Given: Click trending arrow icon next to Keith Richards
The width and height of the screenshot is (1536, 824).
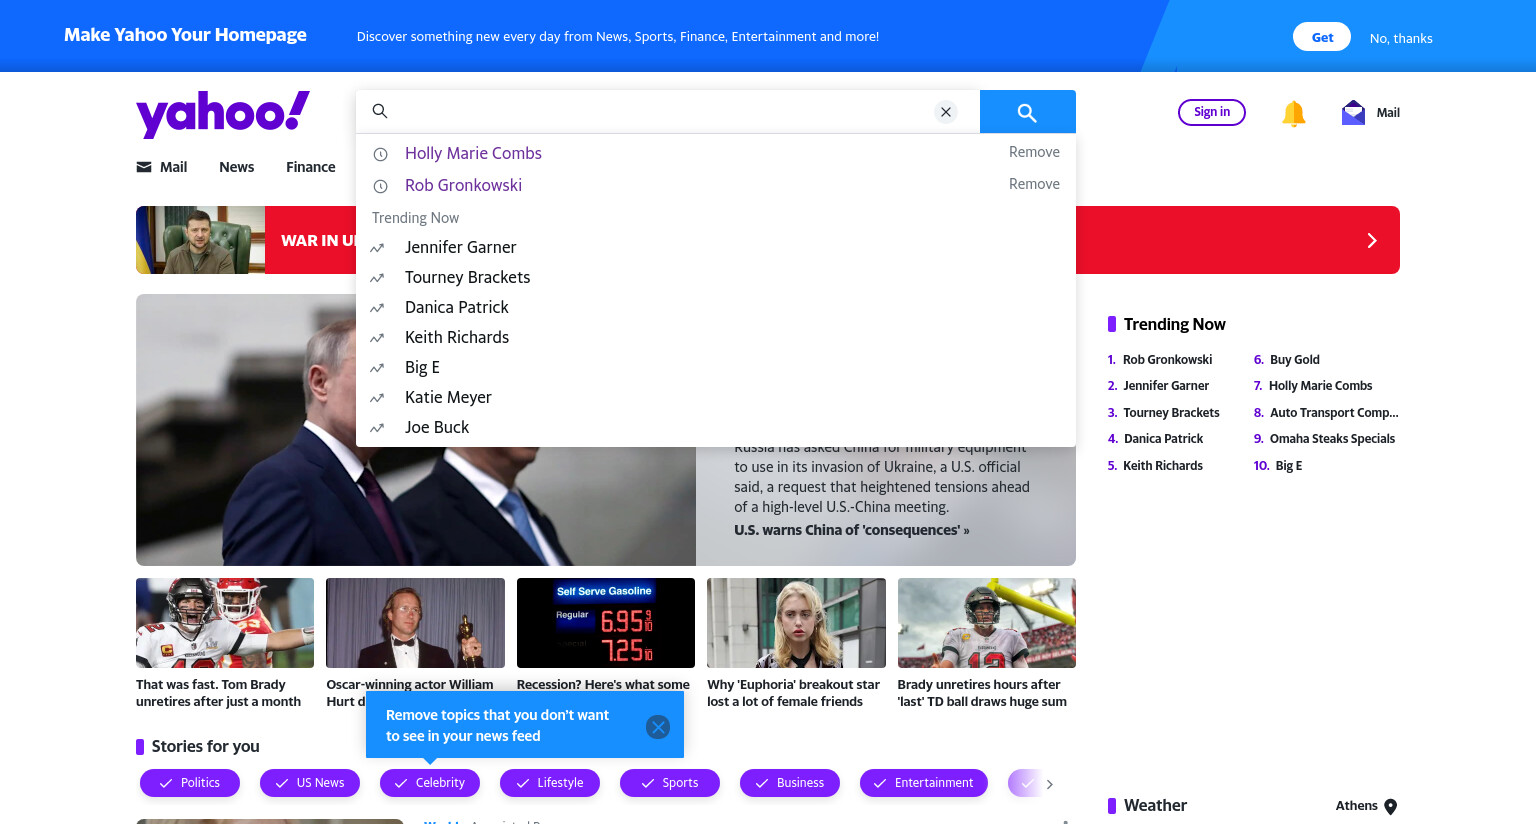Looking at the screenshot, I should coord(377,338).
